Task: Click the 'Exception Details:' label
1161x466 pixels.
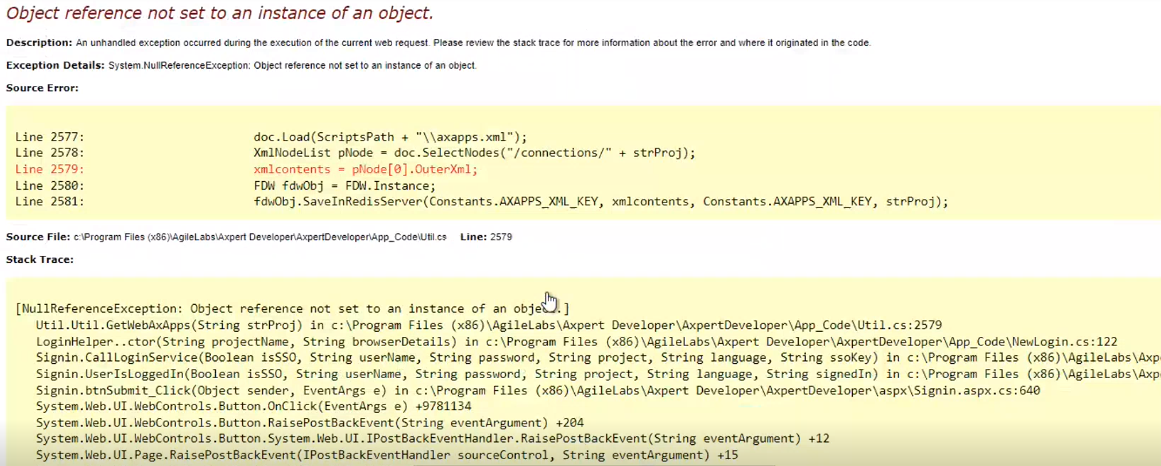Action: click(56, 65)
